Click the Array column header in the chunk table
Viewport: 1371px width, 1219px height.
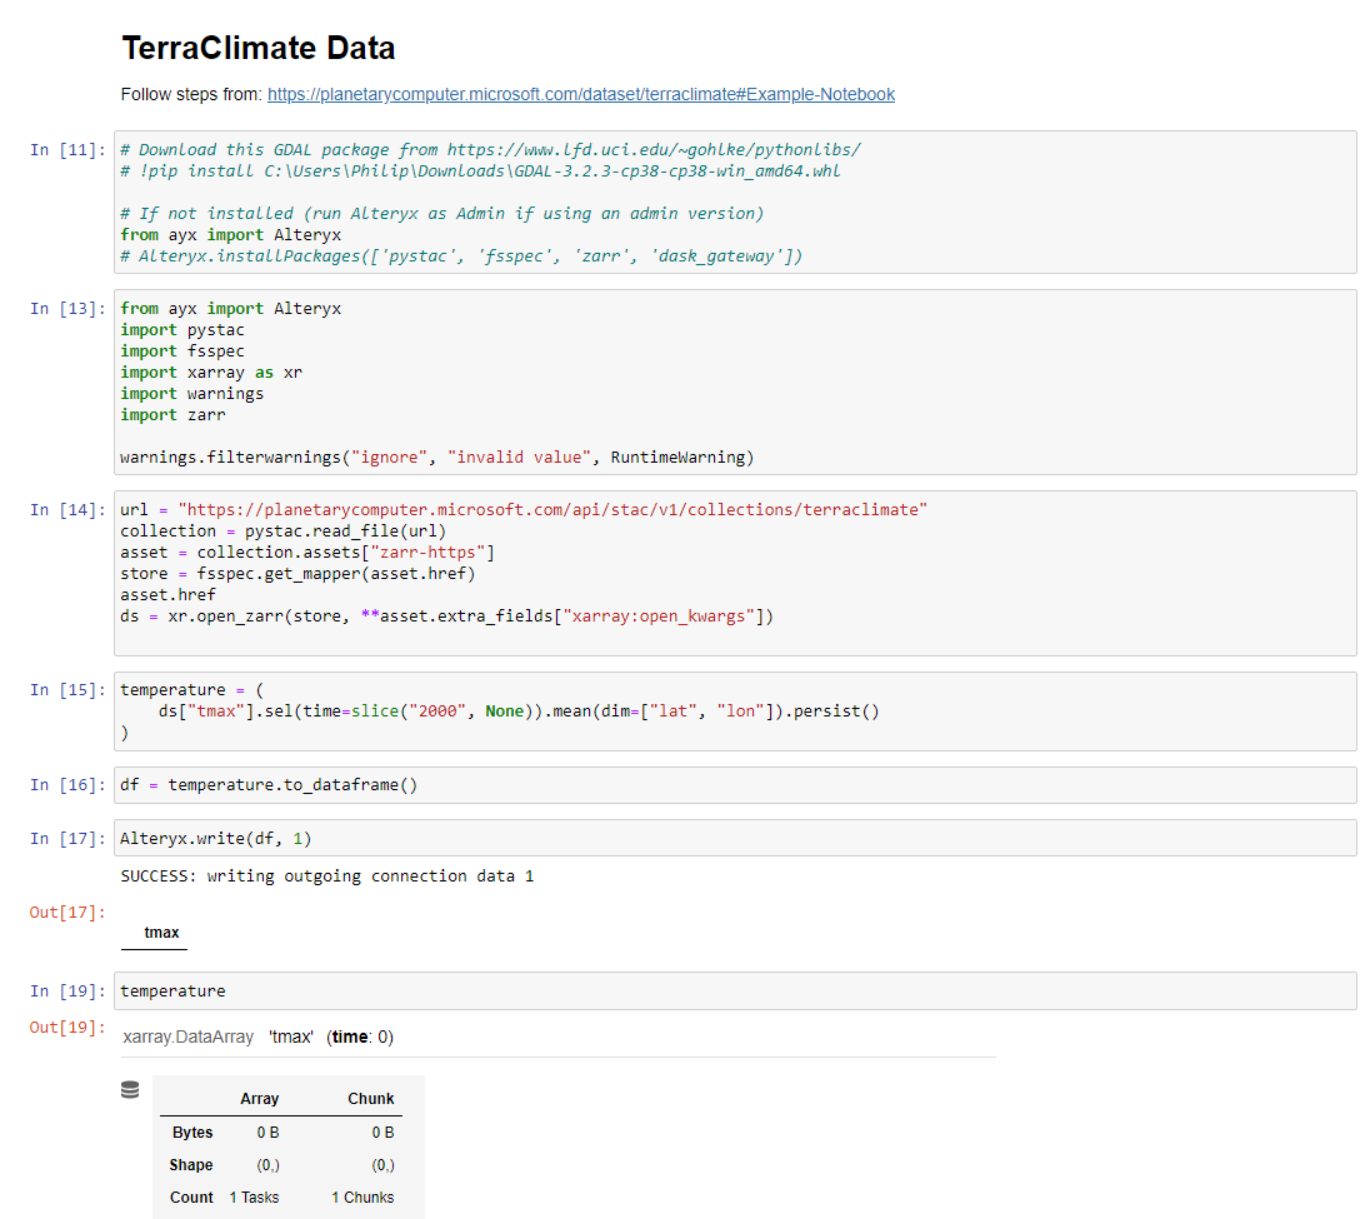[x=259, y=1098]
